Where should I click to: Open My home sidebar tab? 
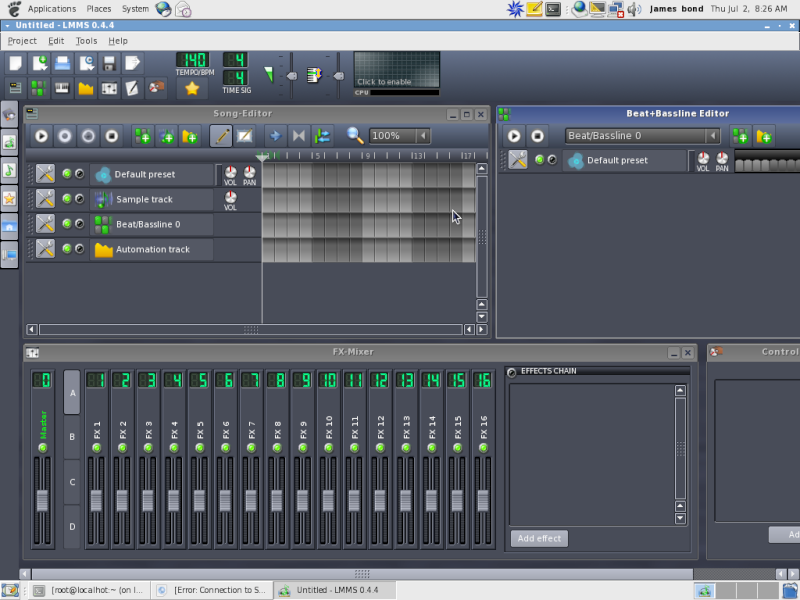click(x=9, y=226)
